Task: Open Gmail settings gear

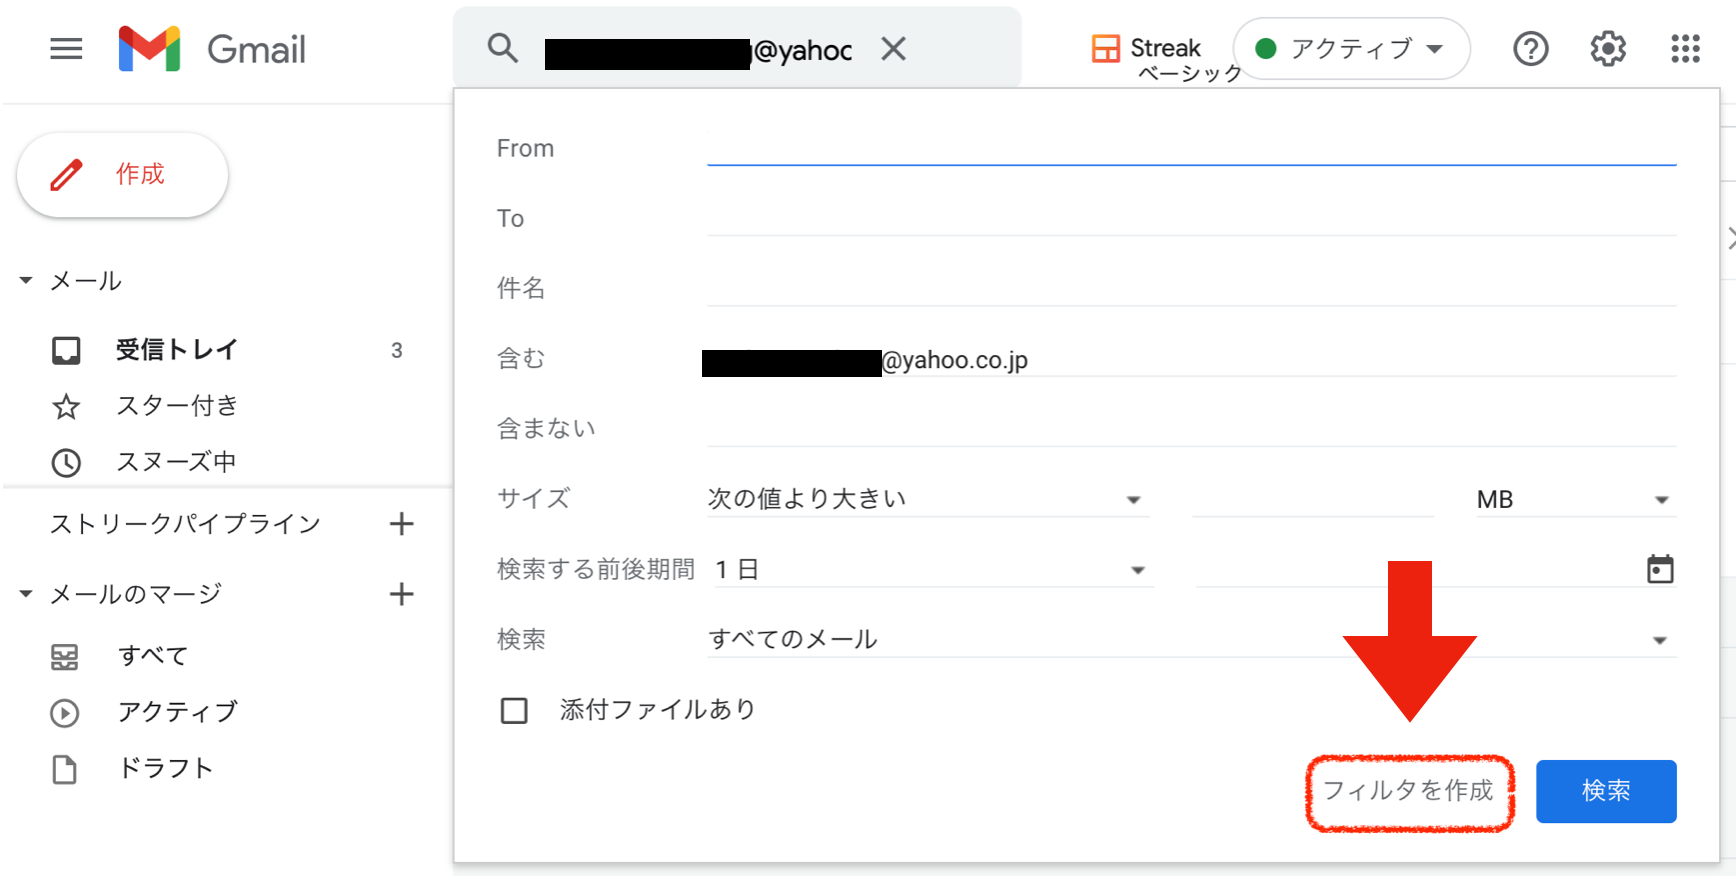Action: pos(1607,48)
